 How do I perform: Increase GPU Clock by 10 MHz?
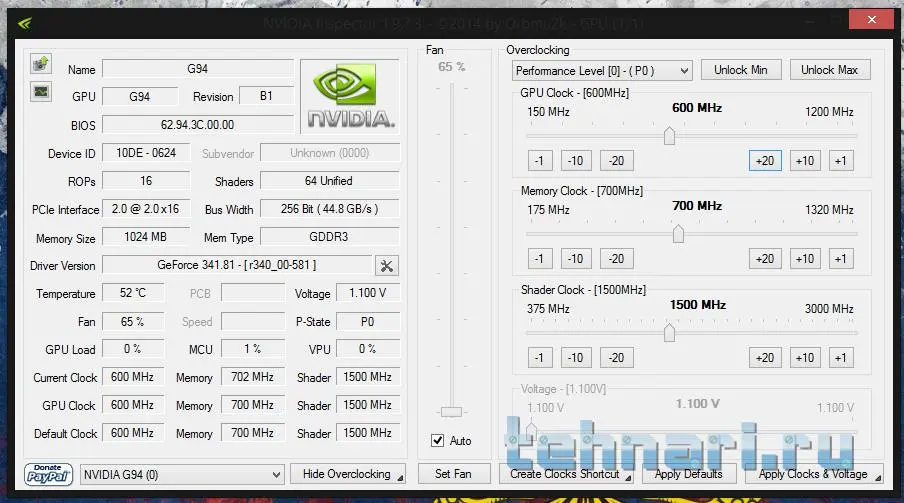[x=805, y=161]
